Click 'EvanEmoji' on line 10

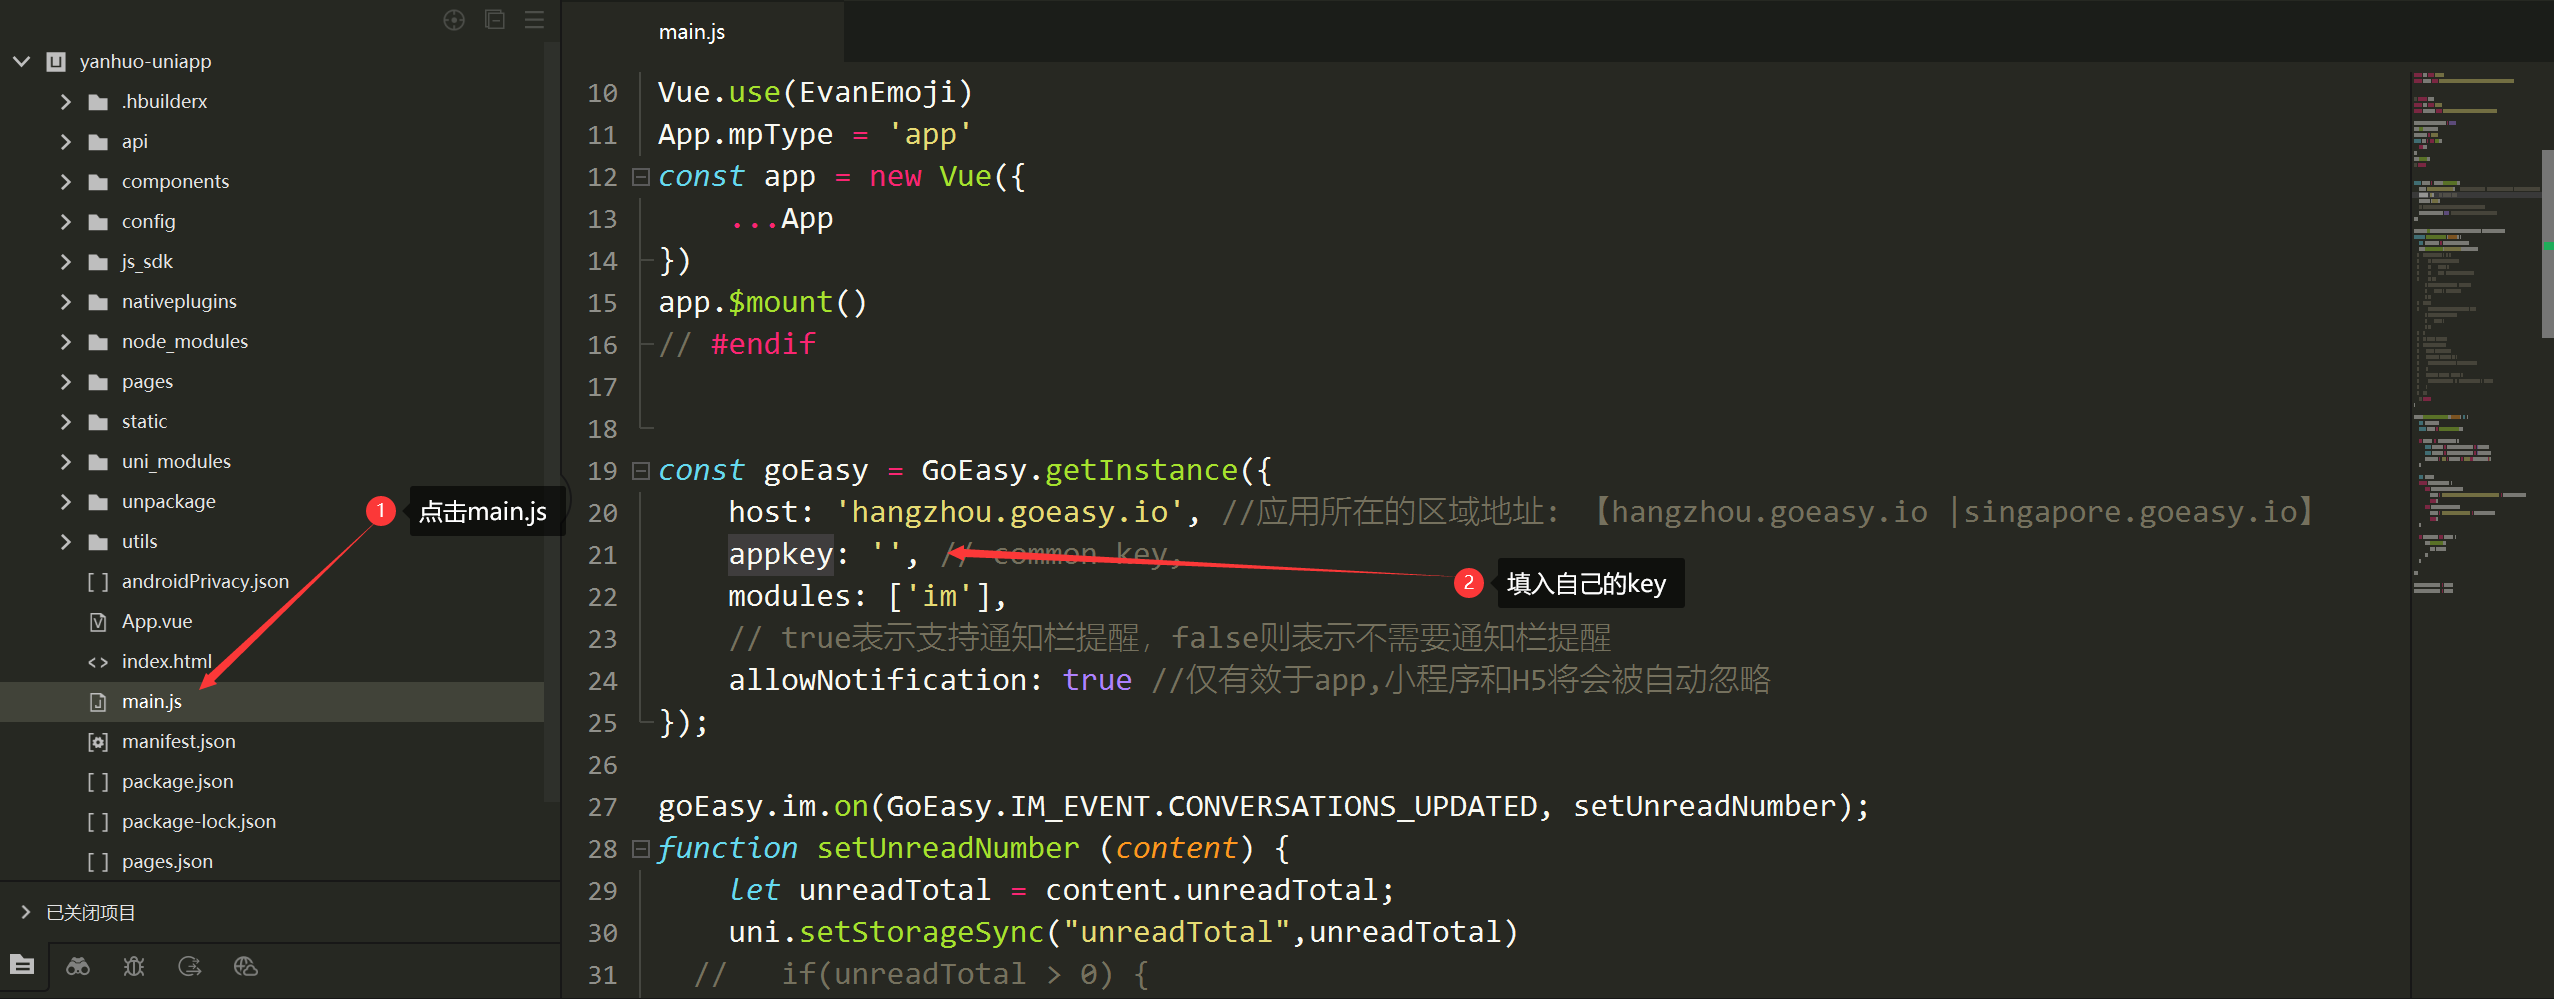(x=877, y=92)
